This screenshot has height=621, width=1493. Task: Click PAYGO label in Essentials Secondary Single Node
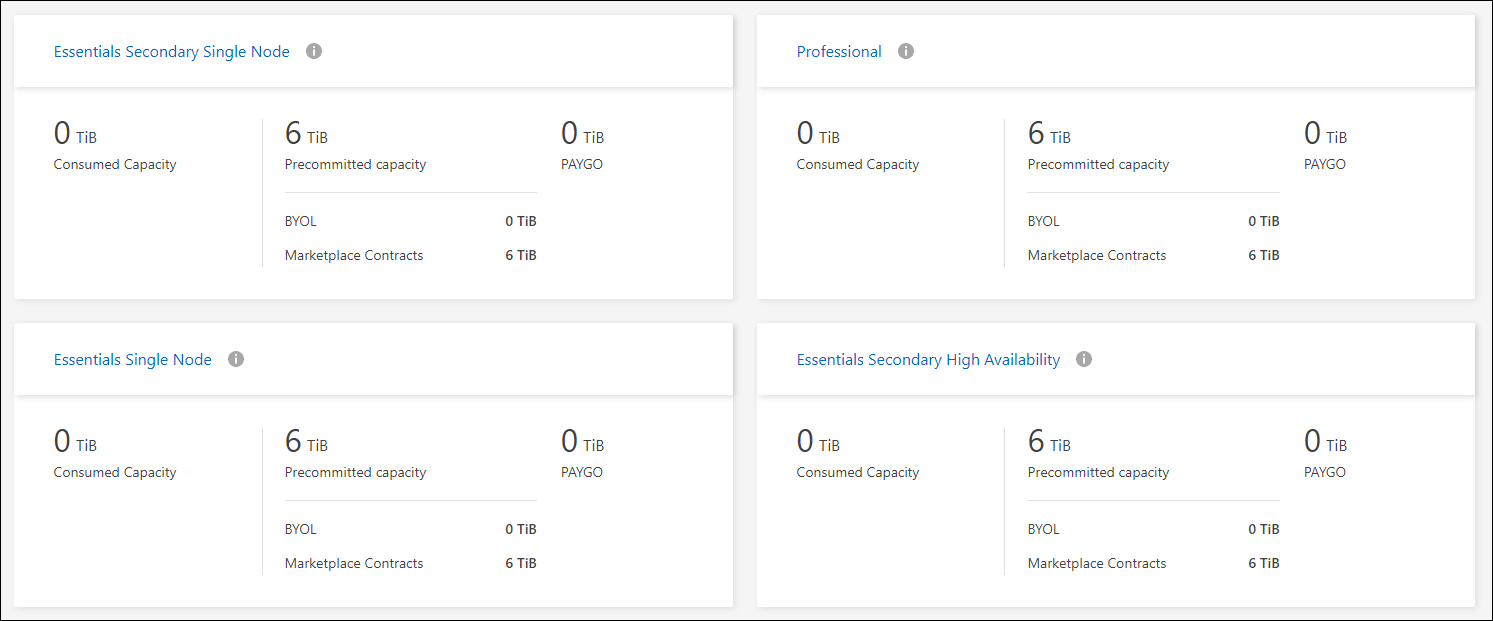coord(582,164)
